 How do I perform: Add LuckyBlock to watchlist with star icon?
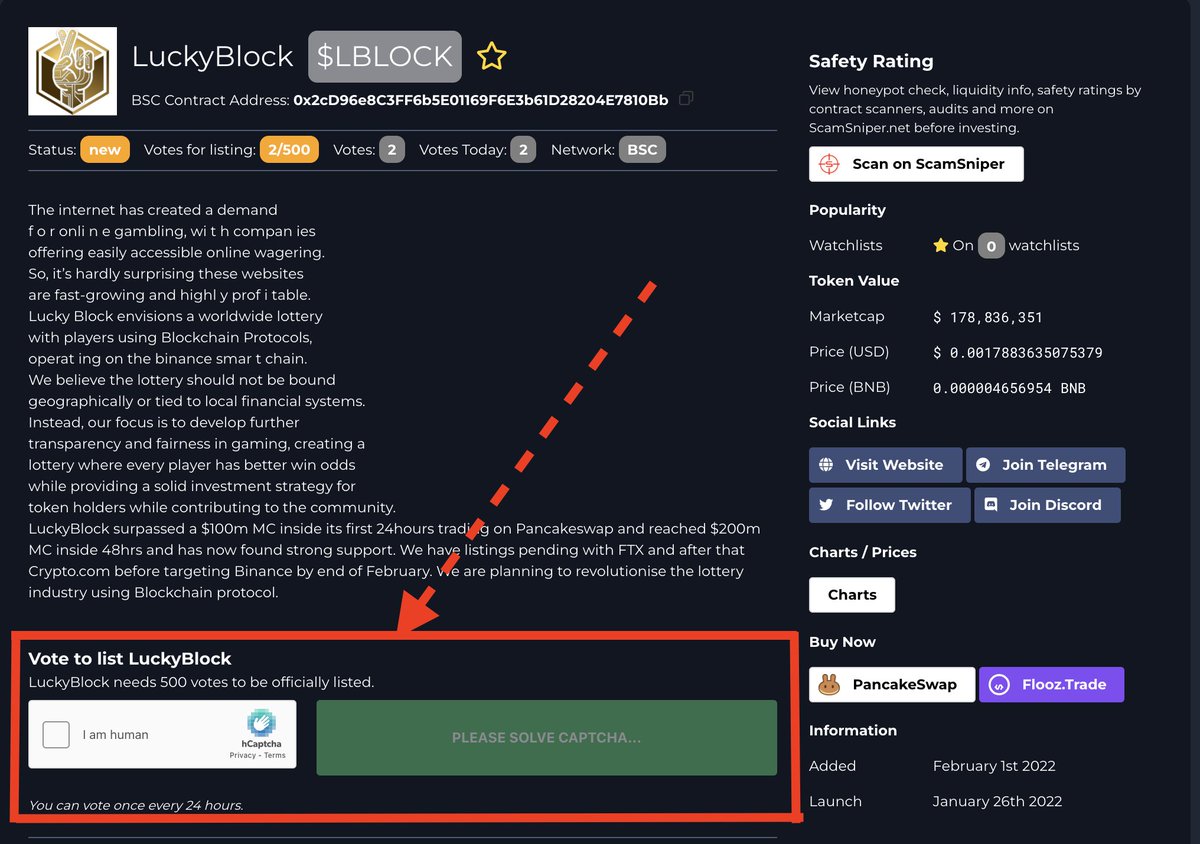491,56
